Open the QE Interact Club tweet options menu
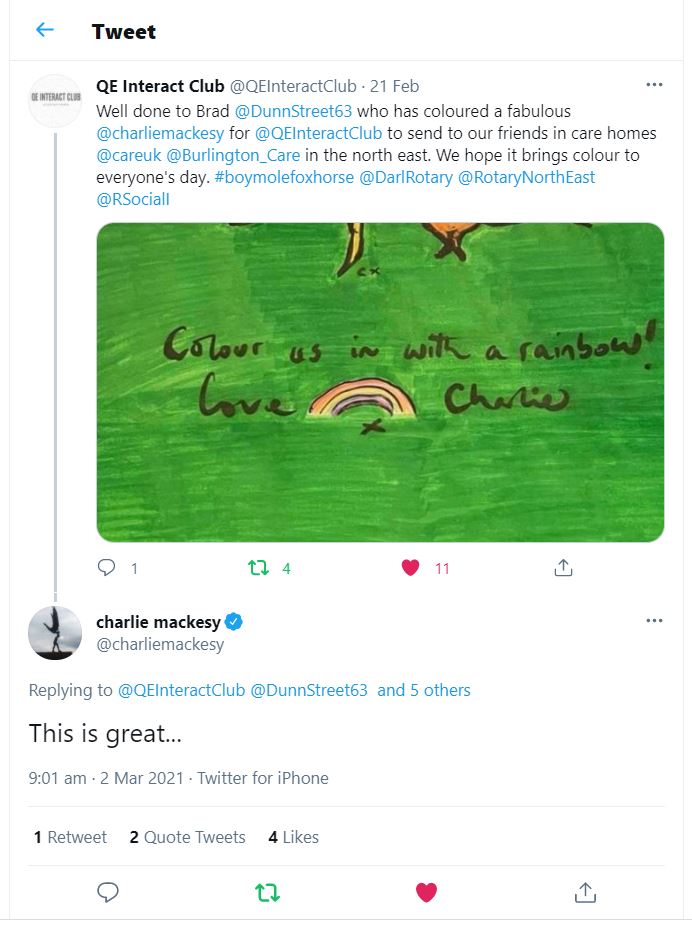 coord(654,85)
